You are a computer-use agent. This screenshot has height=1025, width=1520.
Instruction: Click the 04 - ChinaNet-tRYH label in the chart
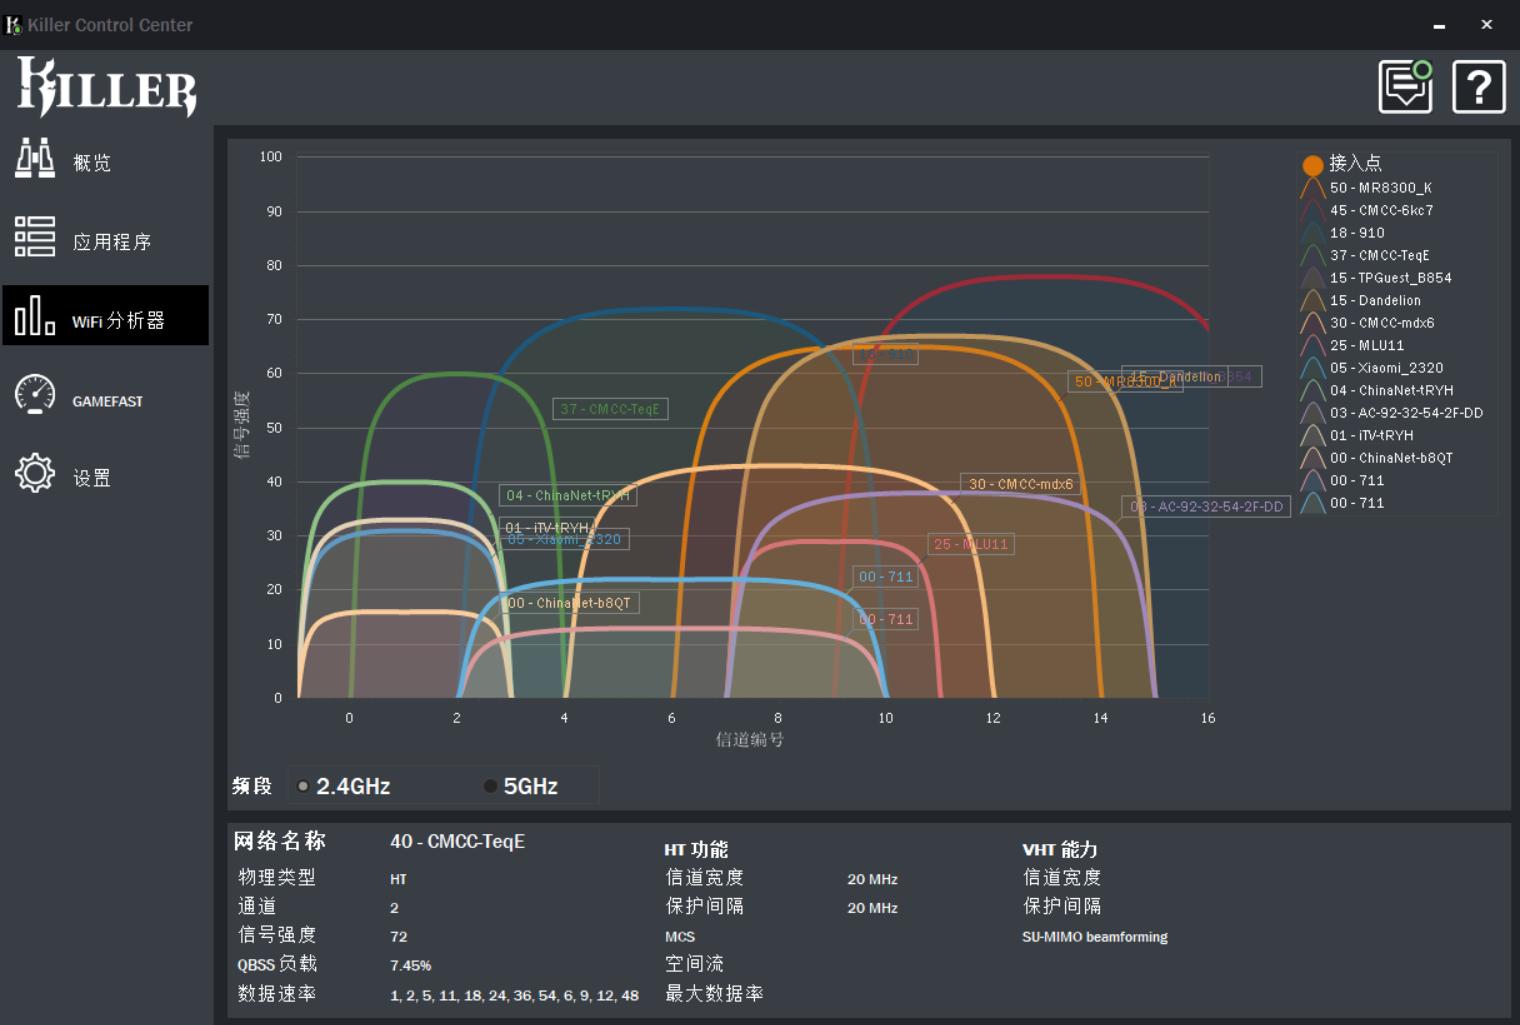tap(568, 495)
